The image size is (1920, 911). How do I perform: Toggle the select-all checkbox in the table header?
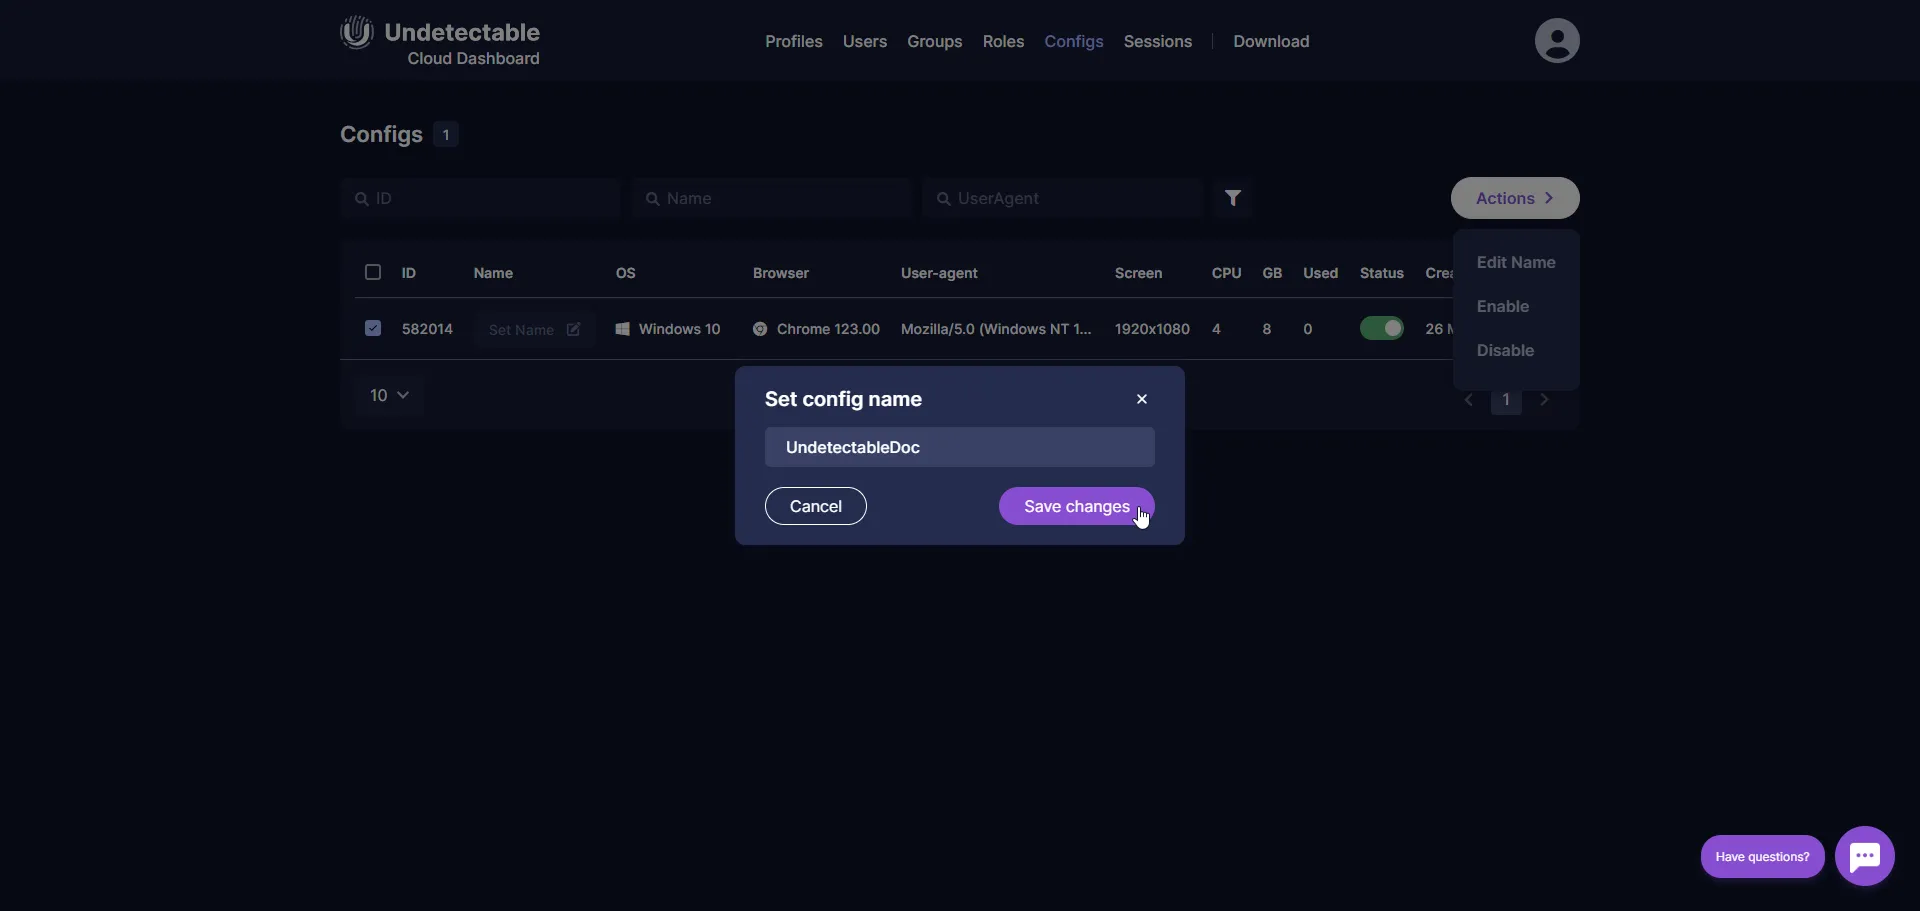373,272
